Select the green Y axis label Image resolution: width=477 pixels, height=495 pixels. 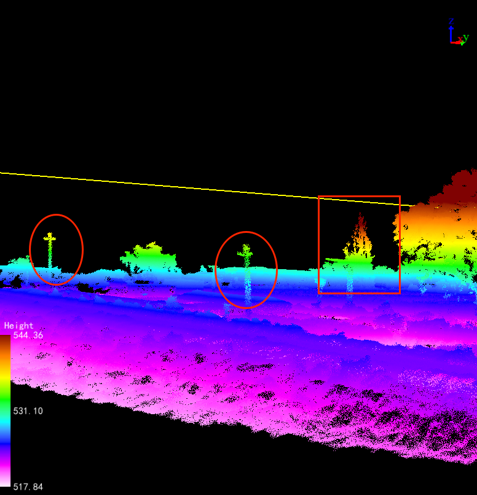point(466,37)
